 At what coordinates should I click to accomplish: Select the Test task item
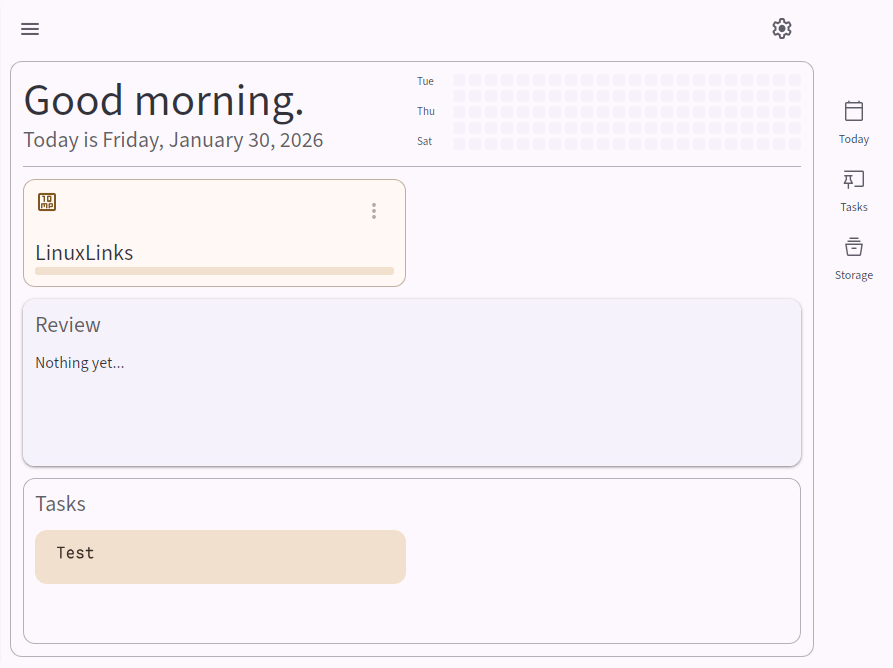point(220,556)
